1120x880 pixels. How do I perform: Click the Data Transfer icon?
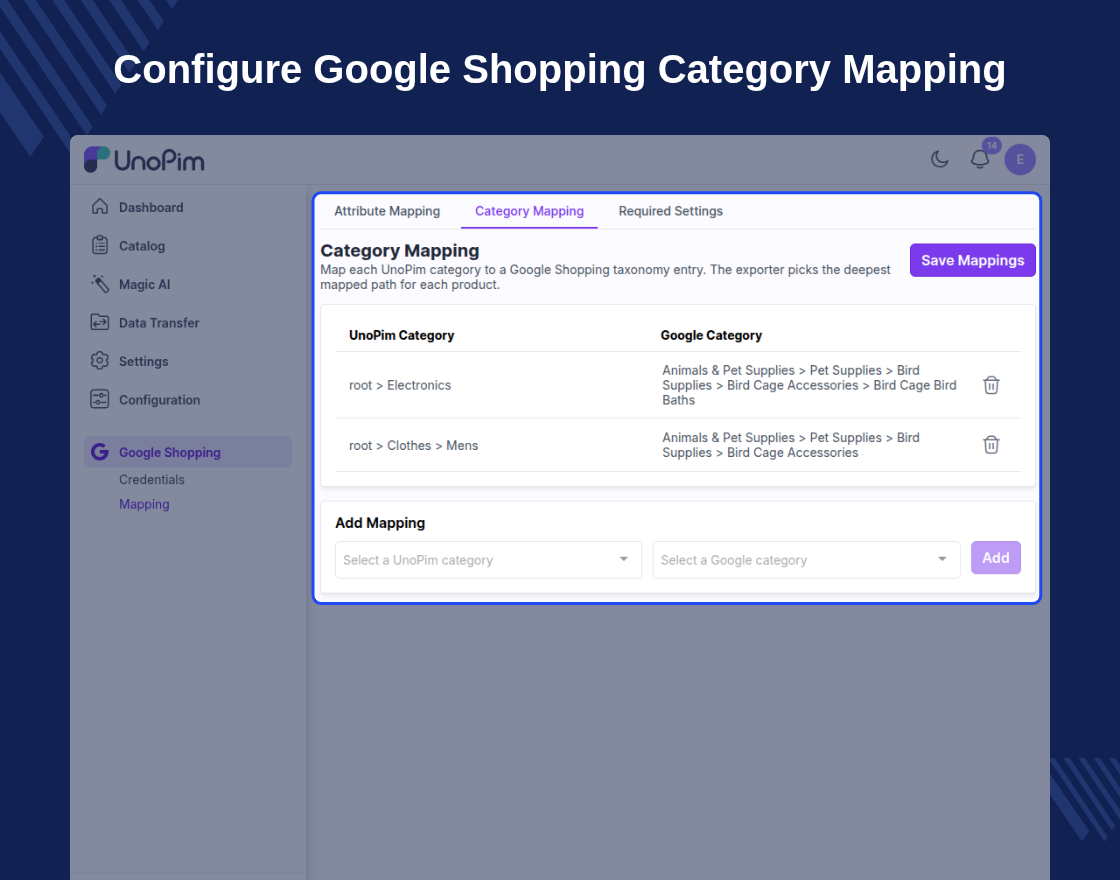pyautogui.click(x=100, y=322)
